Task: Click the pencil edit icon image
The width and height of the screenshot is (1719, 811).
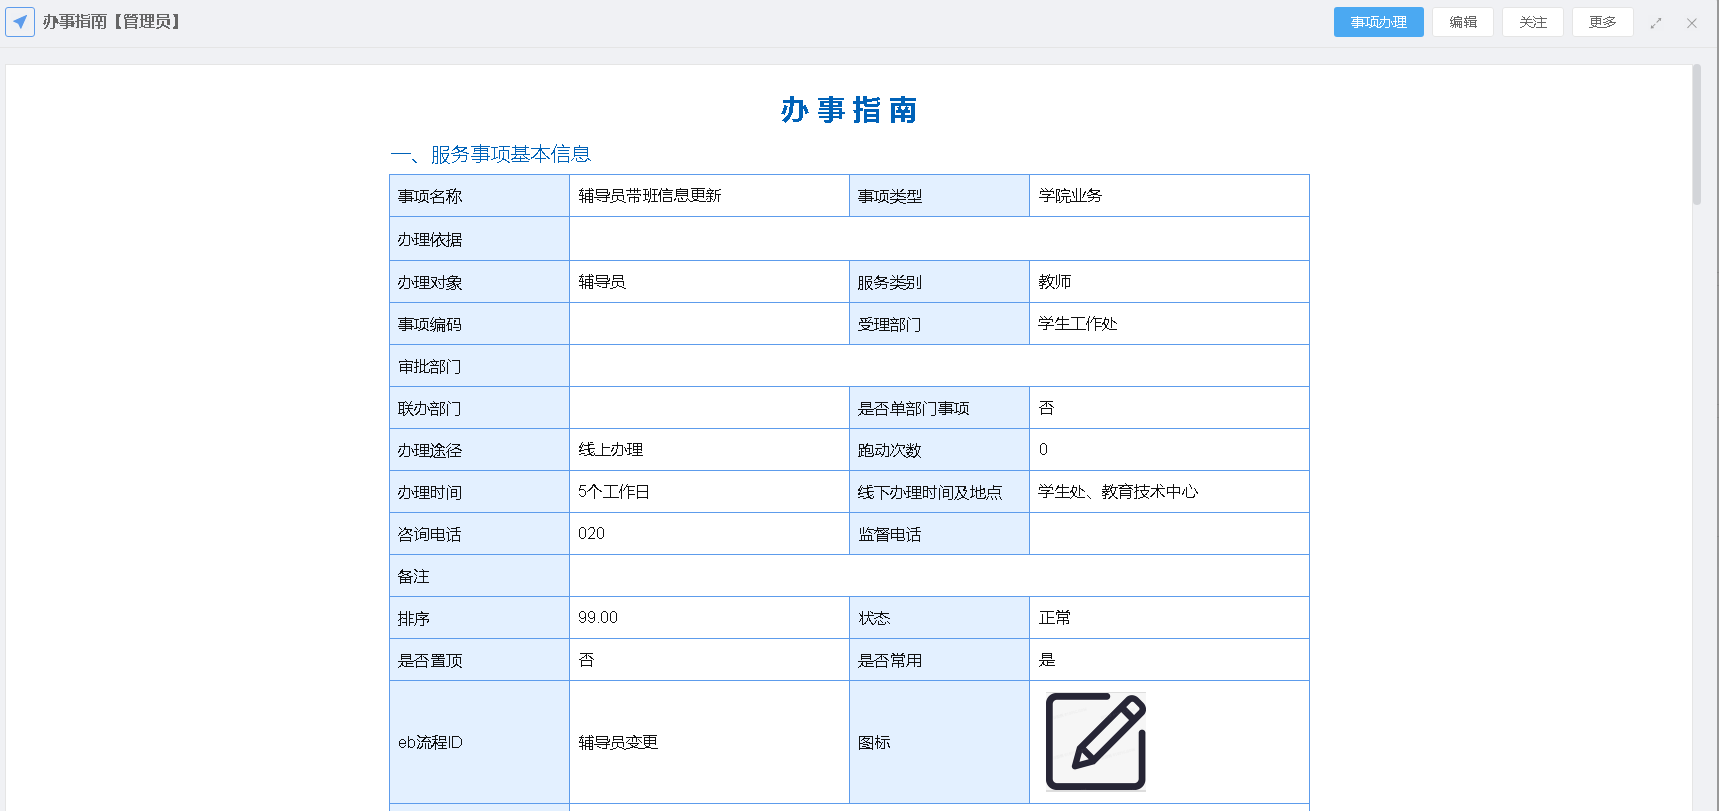Action: click(1095, 741)
